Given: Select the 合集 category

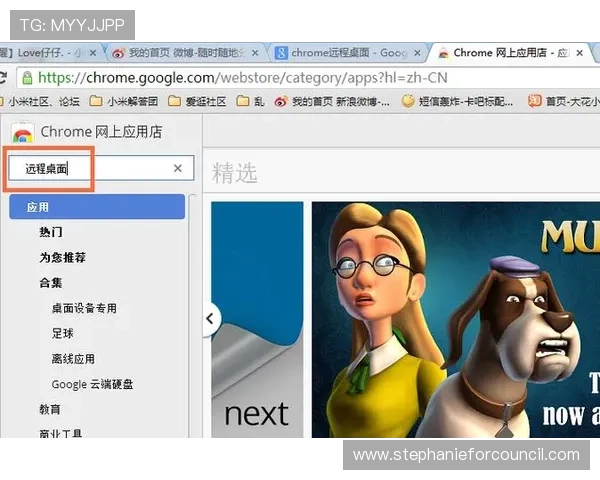Looking at the screenshot, I should click(51, 283).
